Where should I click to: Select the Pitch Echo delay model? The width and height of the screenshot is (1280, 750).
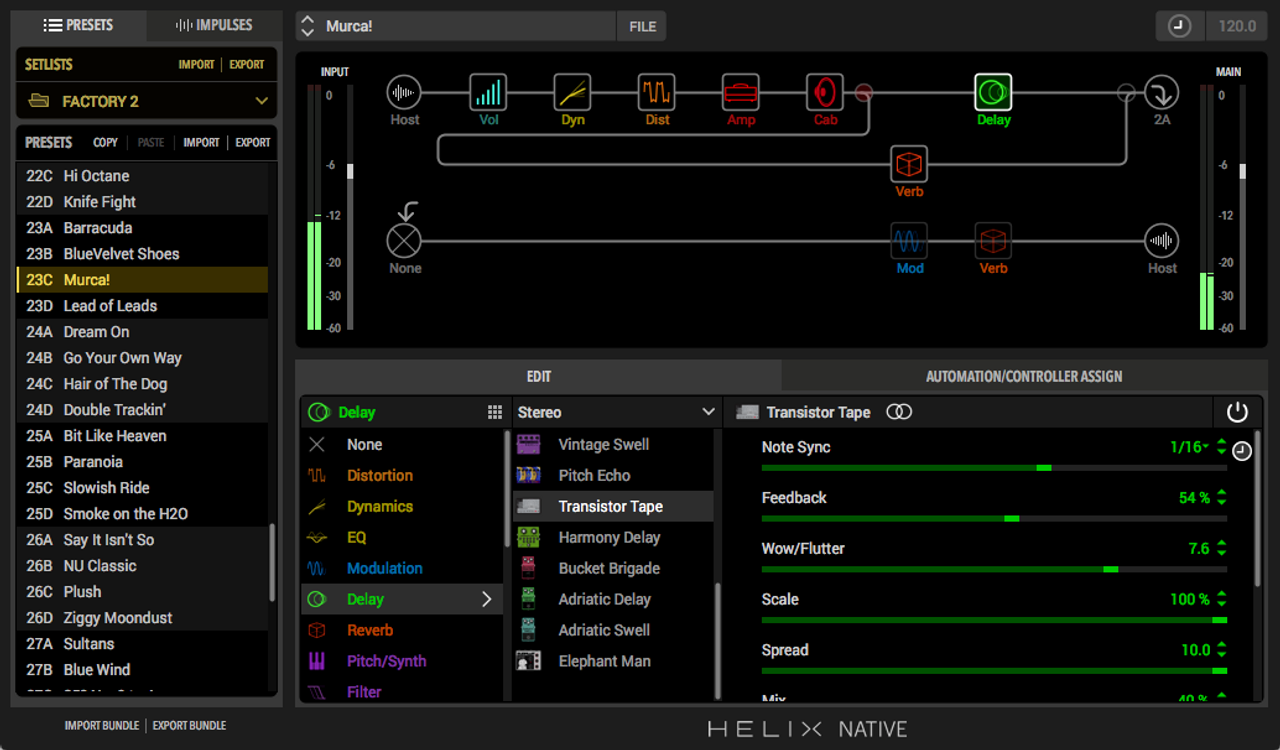pos(614,475)
